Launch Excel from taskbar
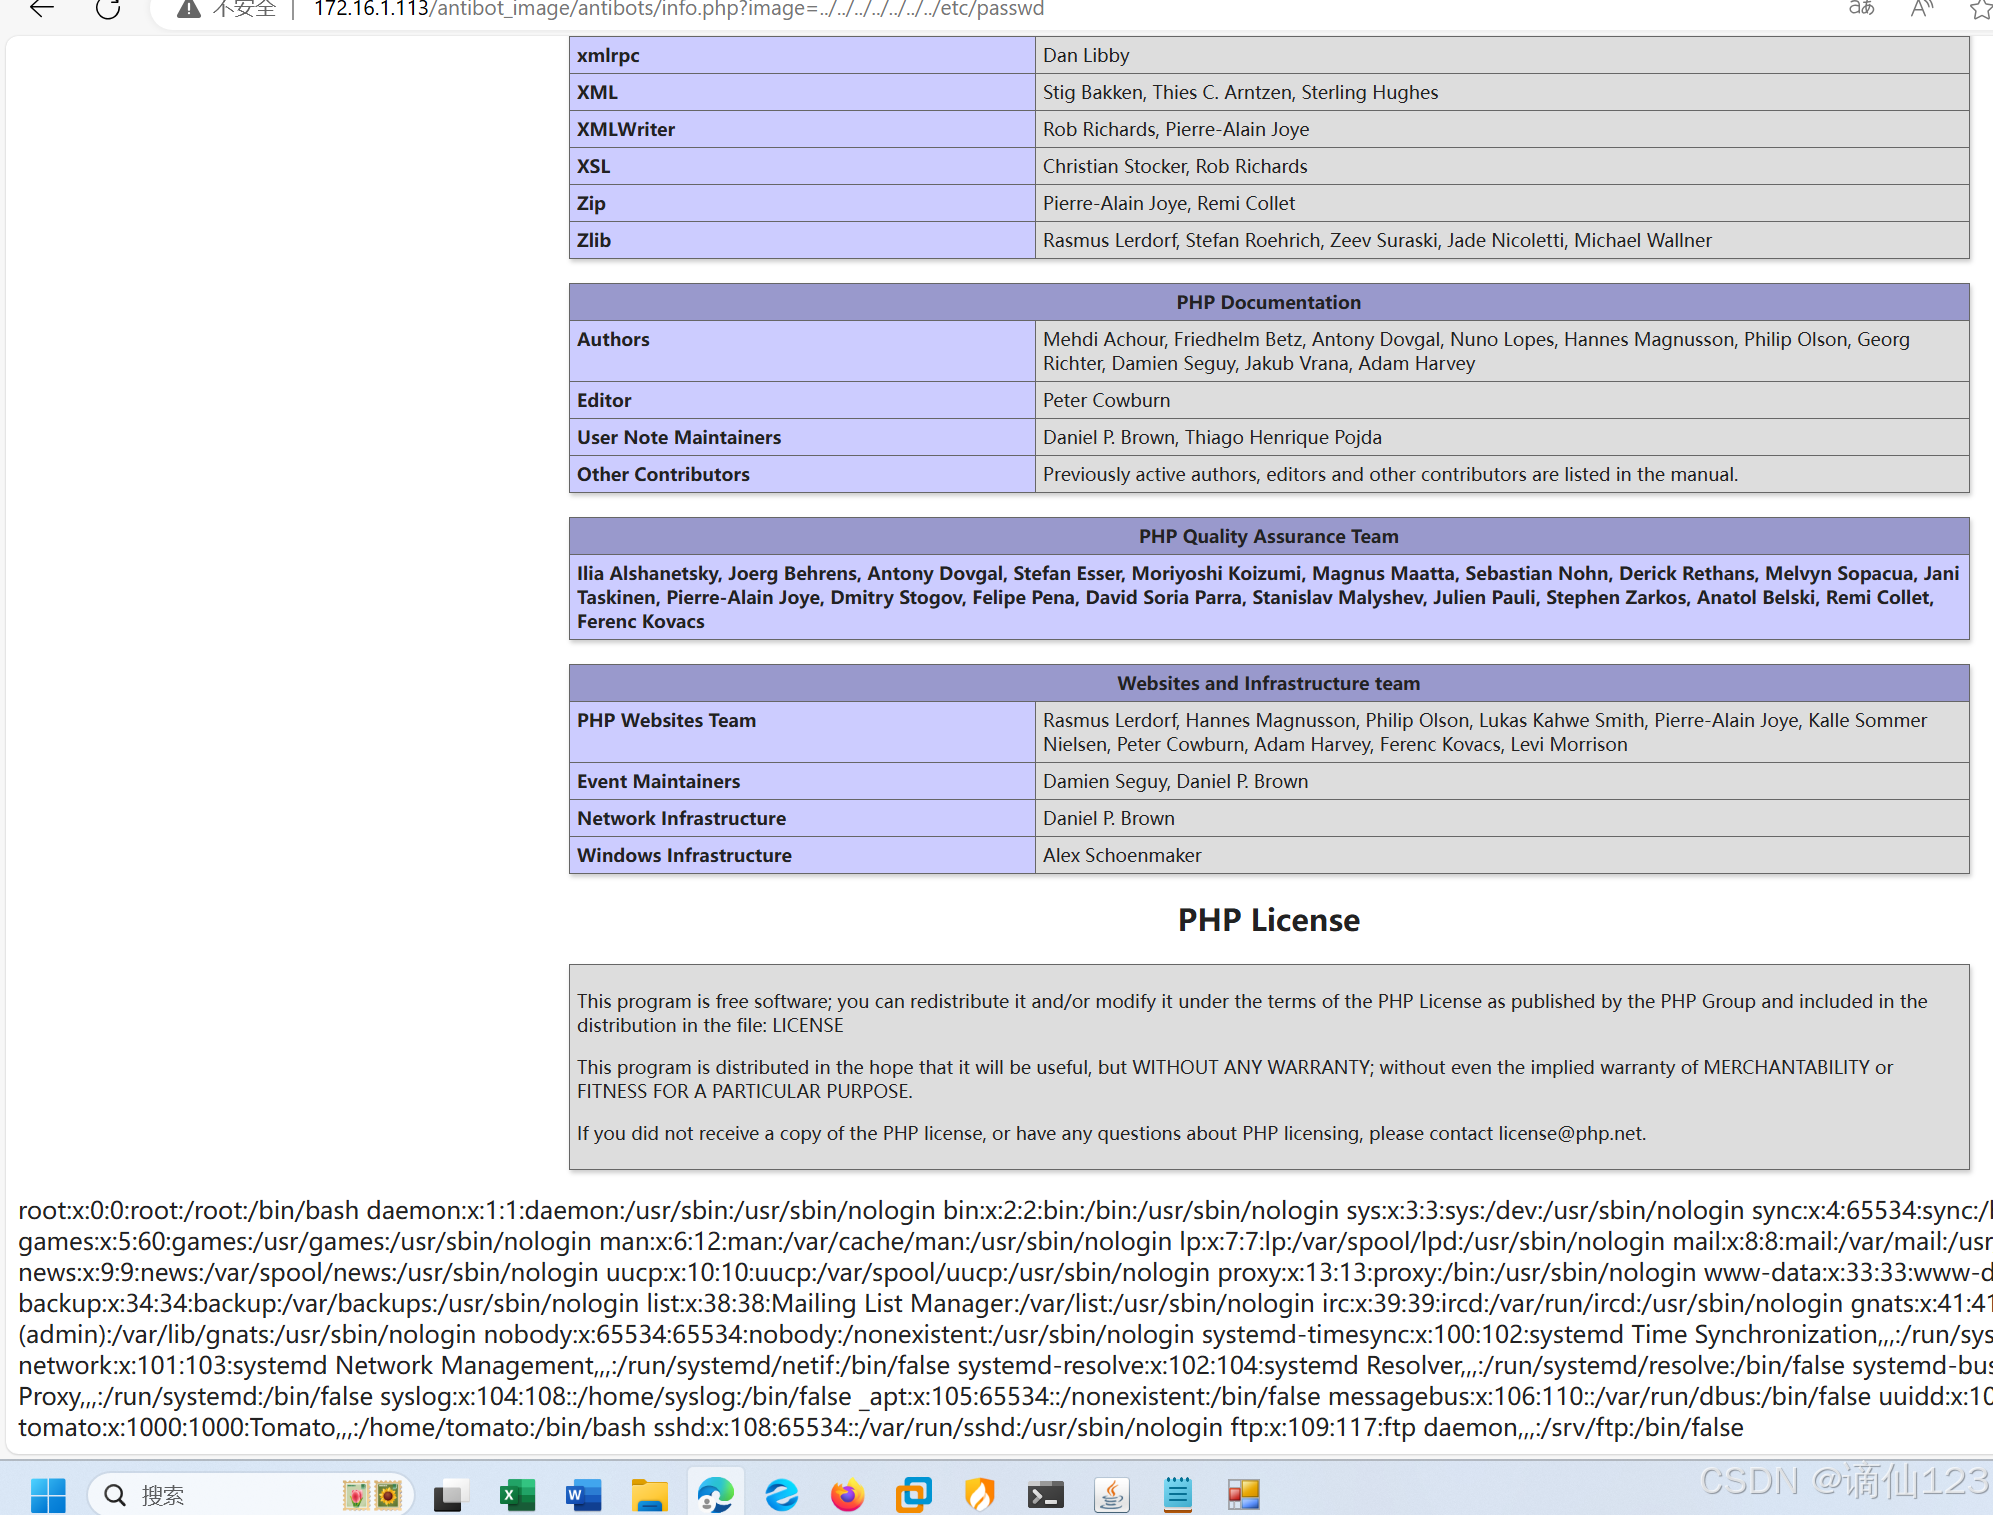 pyautogui.click(x=517, y=1495)
